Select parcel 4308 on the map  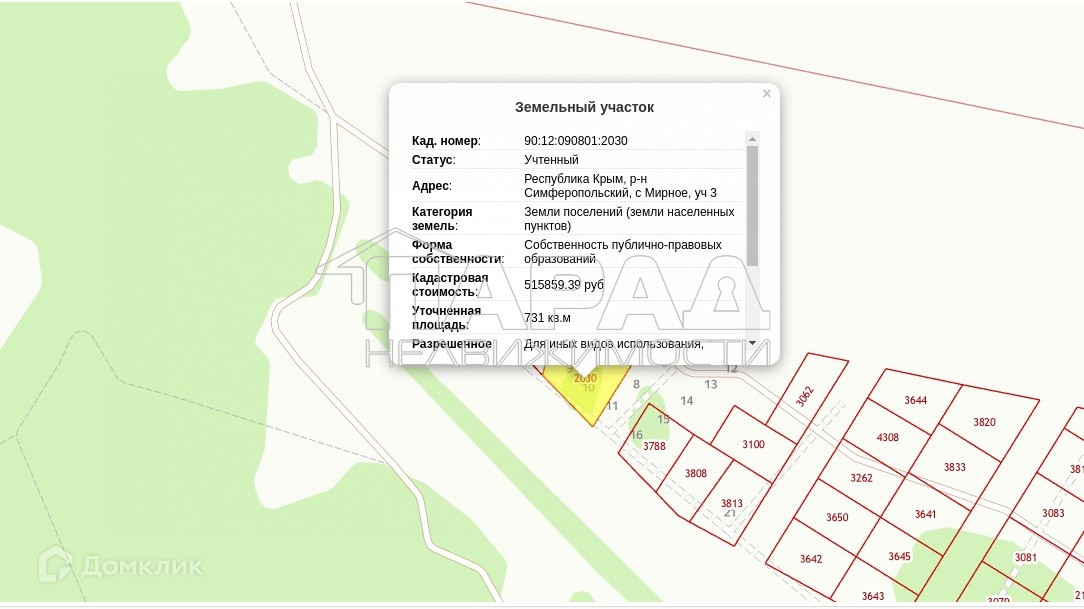[888, 438]
